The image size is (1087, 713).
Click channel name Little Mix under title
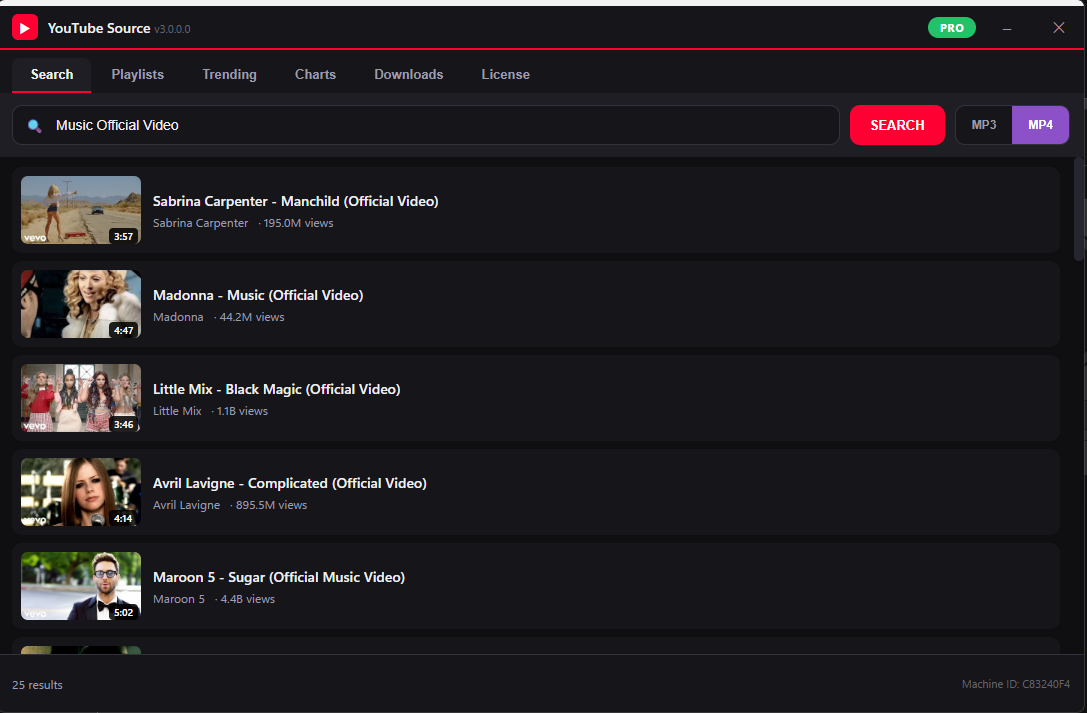pos(177,411)
